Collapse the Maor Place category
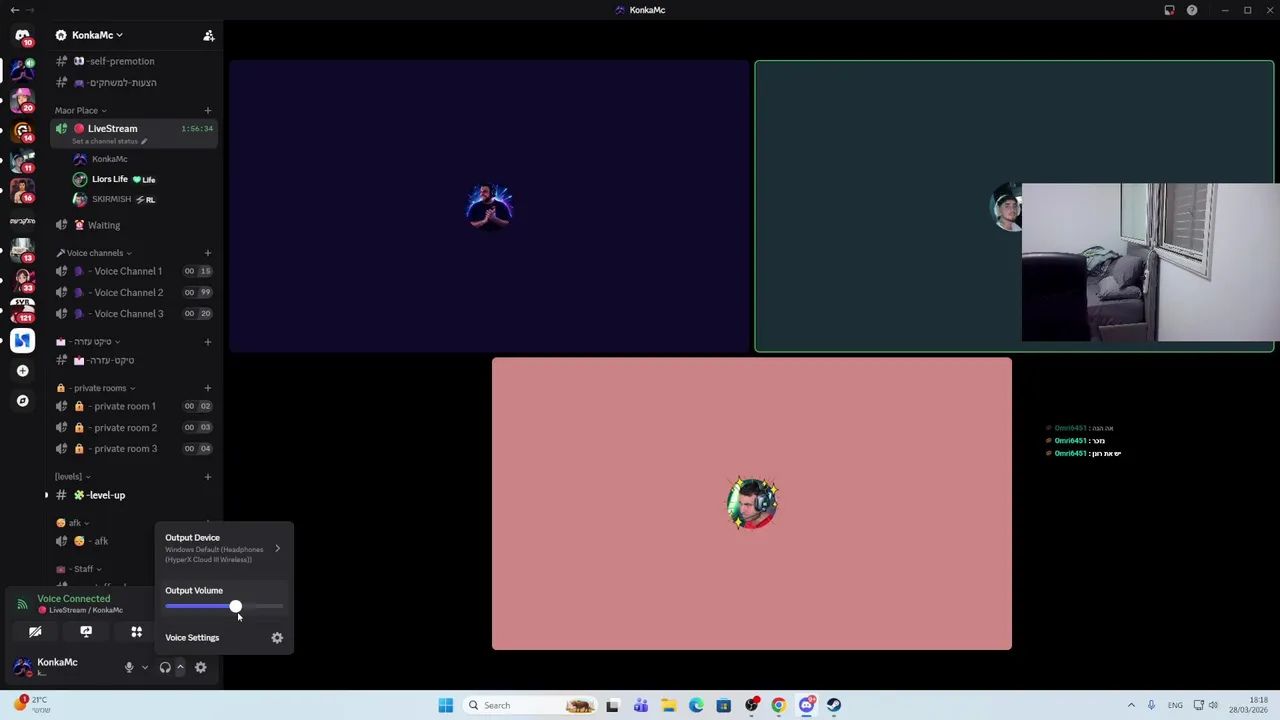Screen dimensions: 1280x720 [80, 110]
